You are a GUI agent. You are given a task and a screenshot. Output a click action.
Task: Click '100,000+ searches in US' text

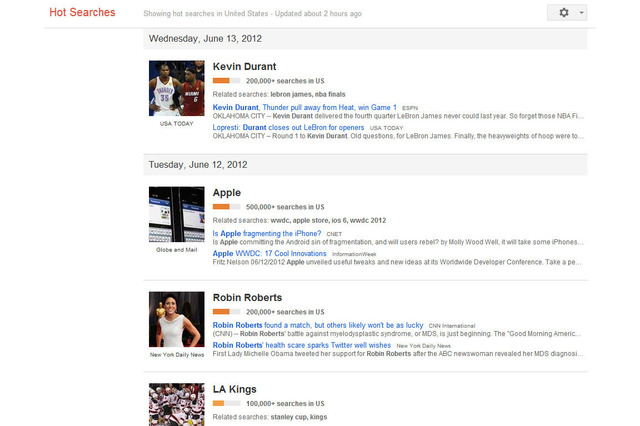[x=285, y=404]
